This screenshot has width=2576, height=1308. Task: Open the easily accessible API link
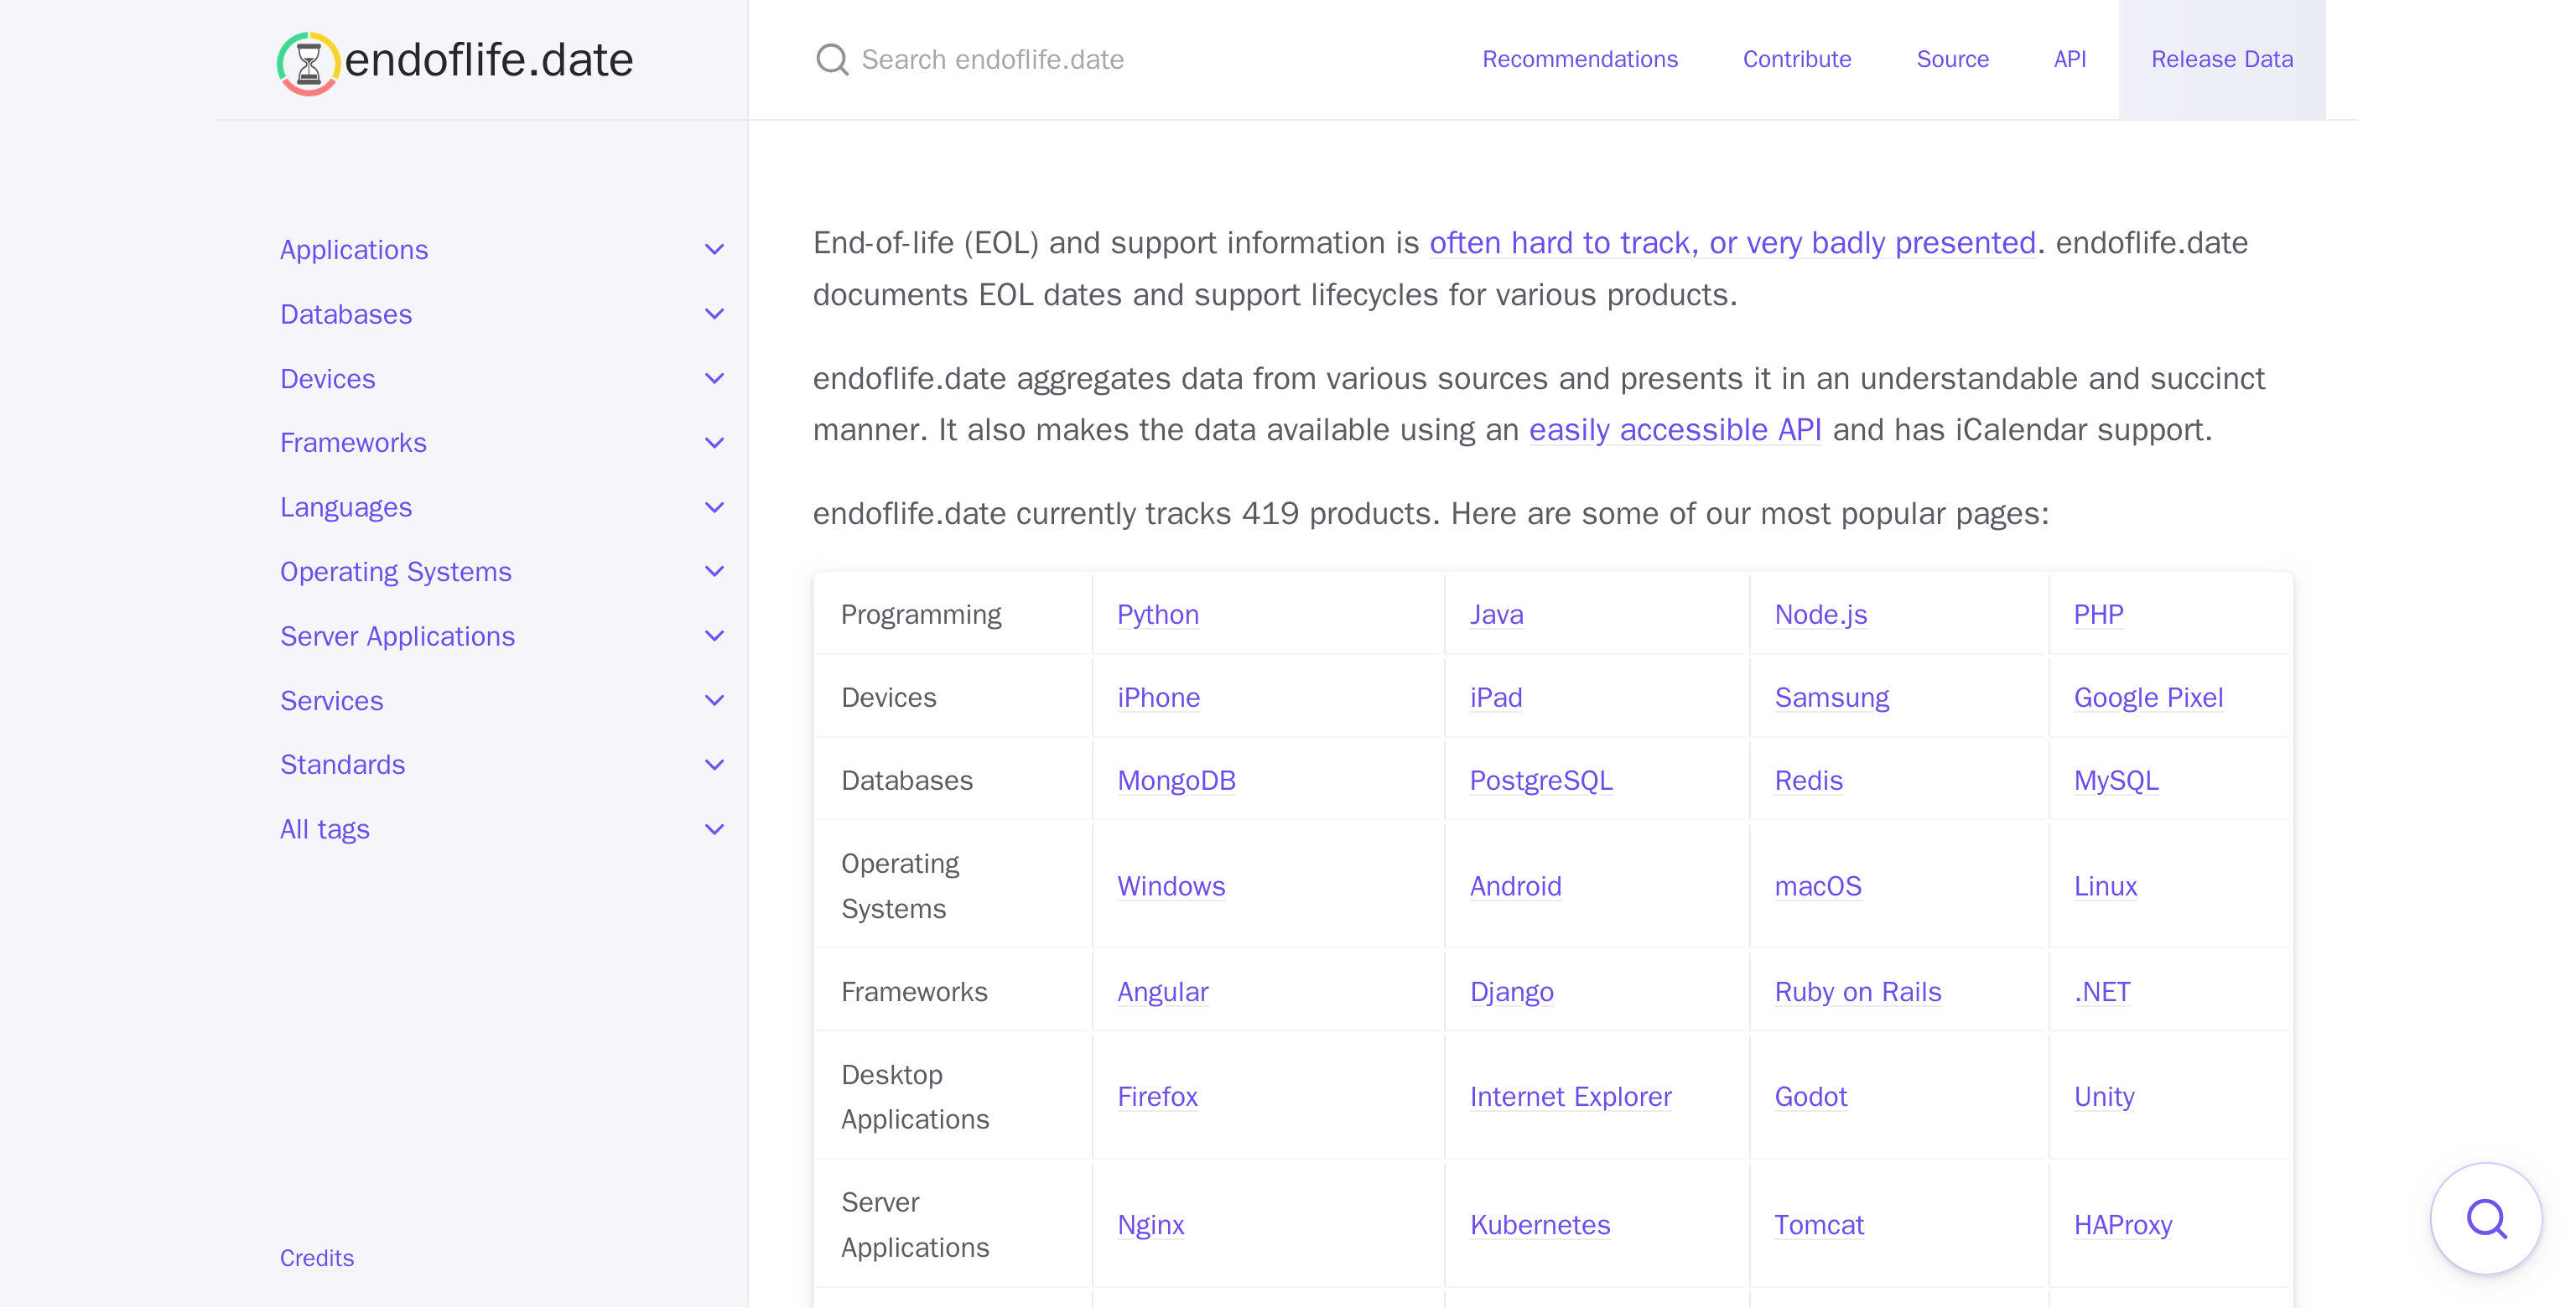point(1674,430)
